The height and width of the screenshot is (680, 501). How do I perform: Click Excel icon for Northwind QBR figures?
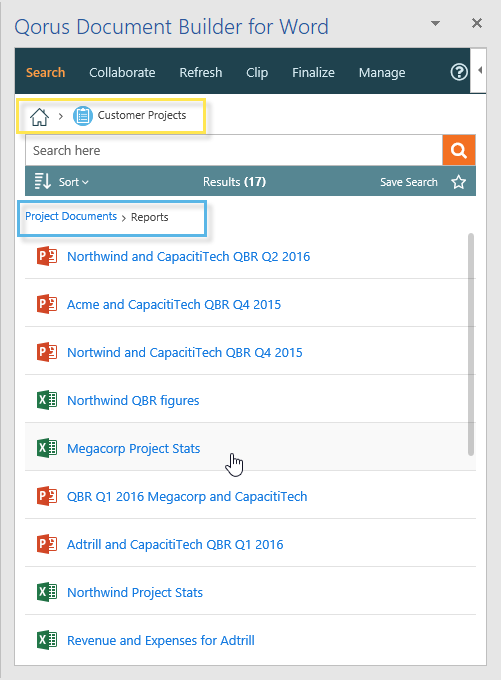pos(47,400)
